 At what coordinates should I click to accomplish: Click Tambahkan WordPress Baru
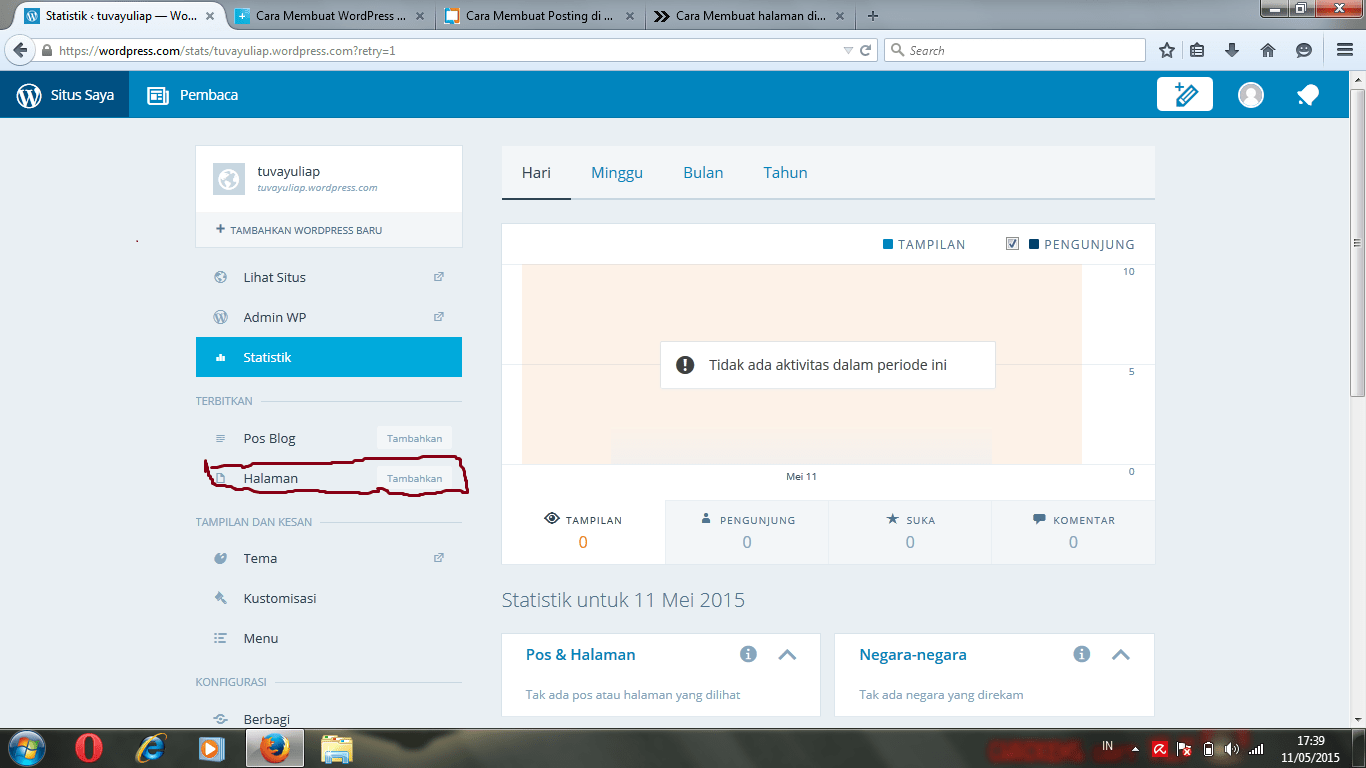pyautogui.click(x=299, y=230)
